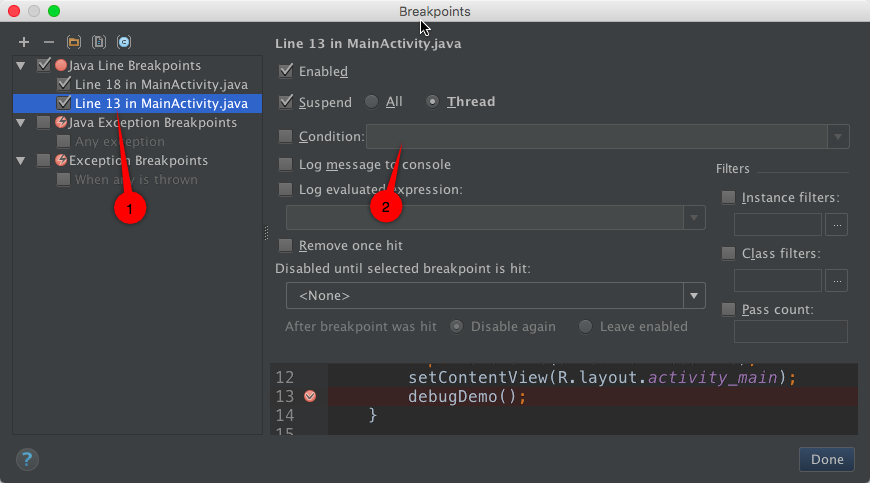
Task: Select the All suspend radio button
Action: pos(372,102)
